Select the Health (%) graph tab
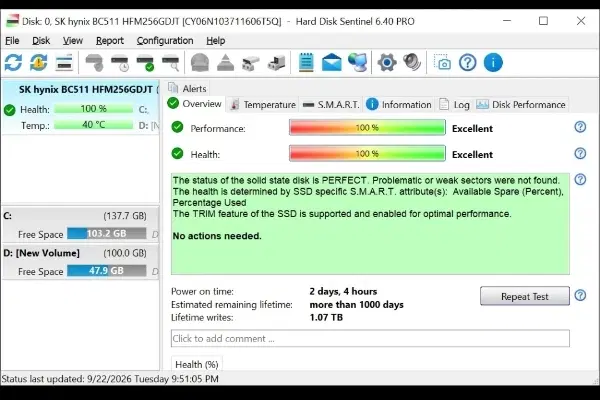Image resolution: width=600 pixels, height=400 pixels. click(x=197, y=364)
